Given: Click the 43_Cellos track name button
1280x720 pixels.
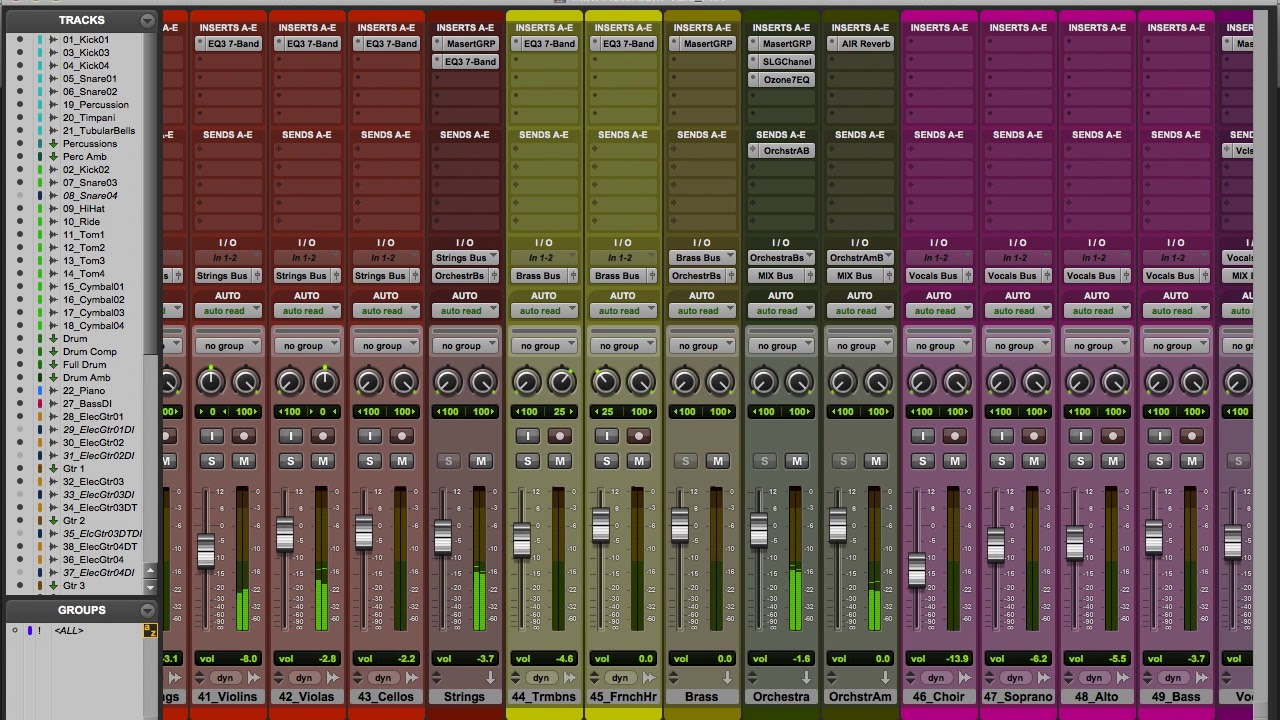Looking at the screenshot, I should pyautogui.click(x=386, y=697).
